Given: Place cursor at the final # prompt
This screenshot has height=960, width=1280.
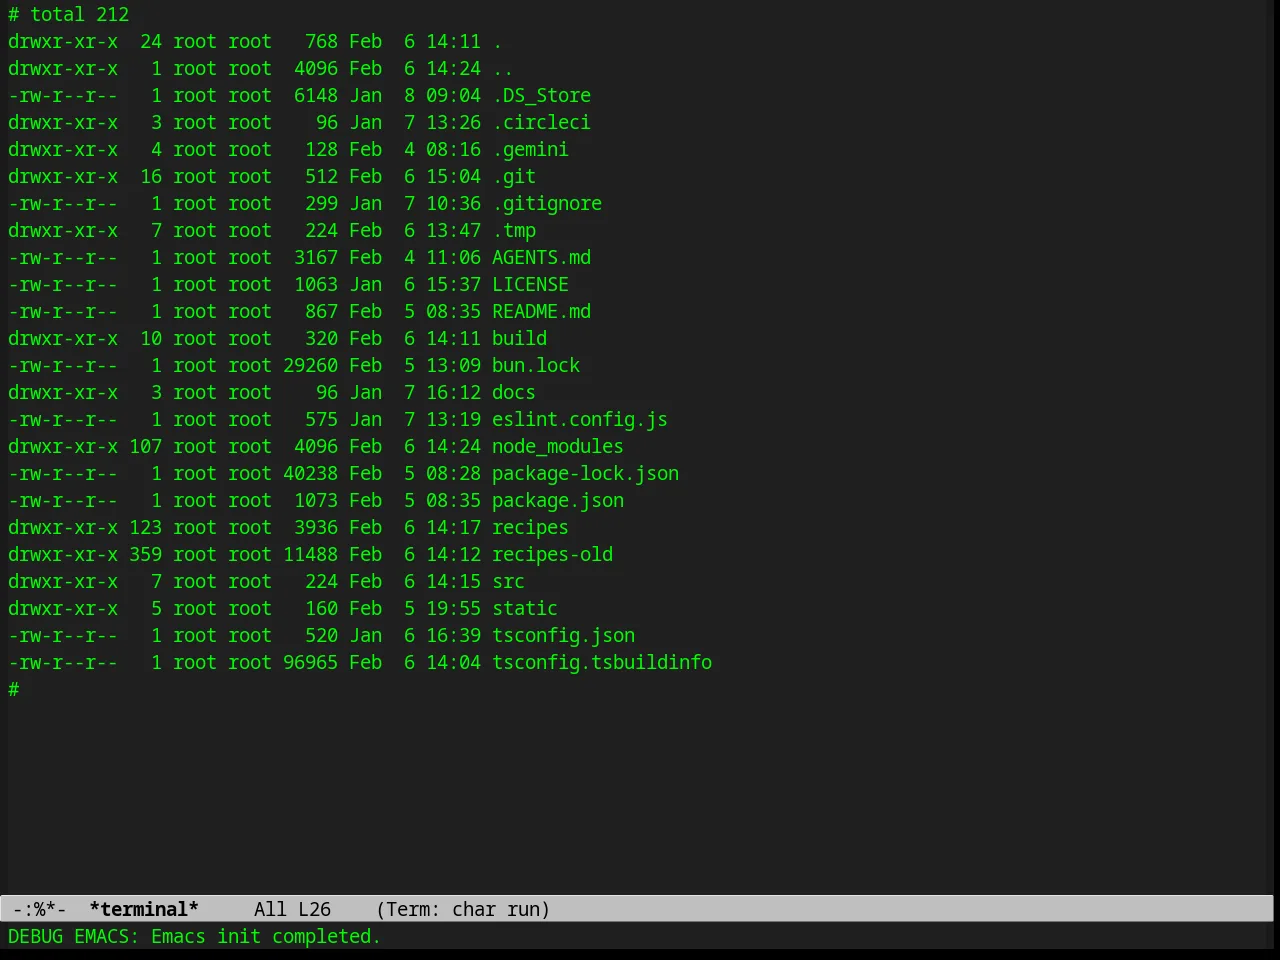Looking at the screenshot, I should 14,689.
